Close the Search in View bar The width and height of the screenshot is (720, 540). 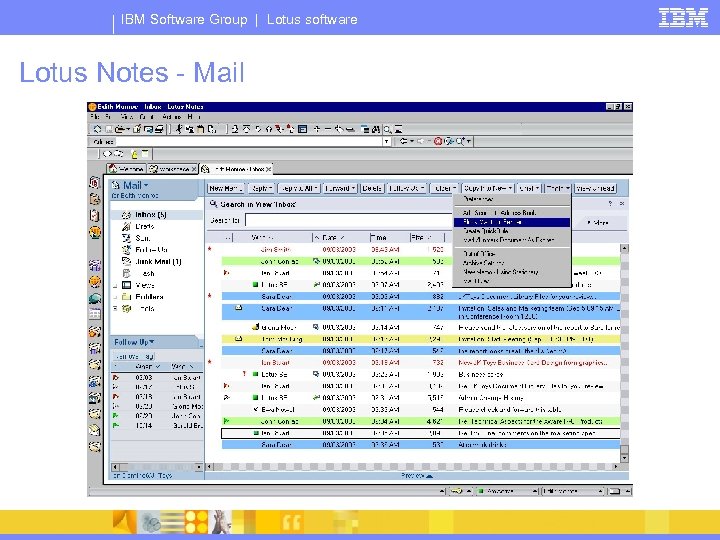[622, 203]
